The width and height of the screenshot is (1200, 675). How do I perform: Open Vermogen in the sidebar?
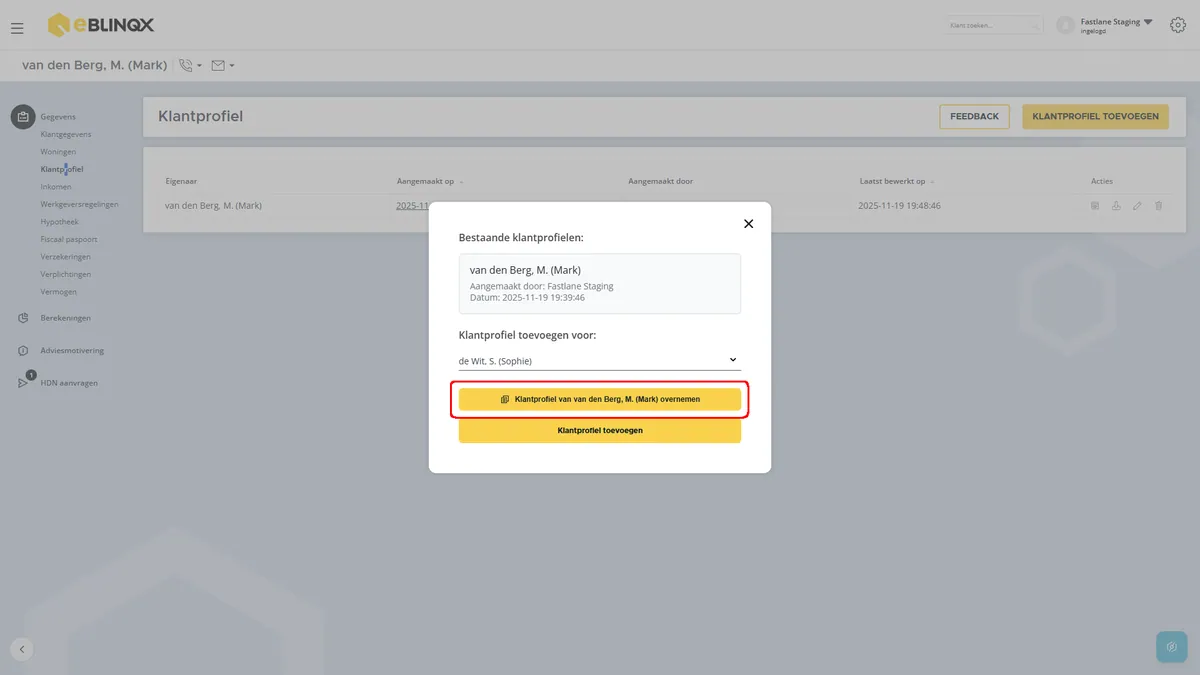(x=59, y=292)
